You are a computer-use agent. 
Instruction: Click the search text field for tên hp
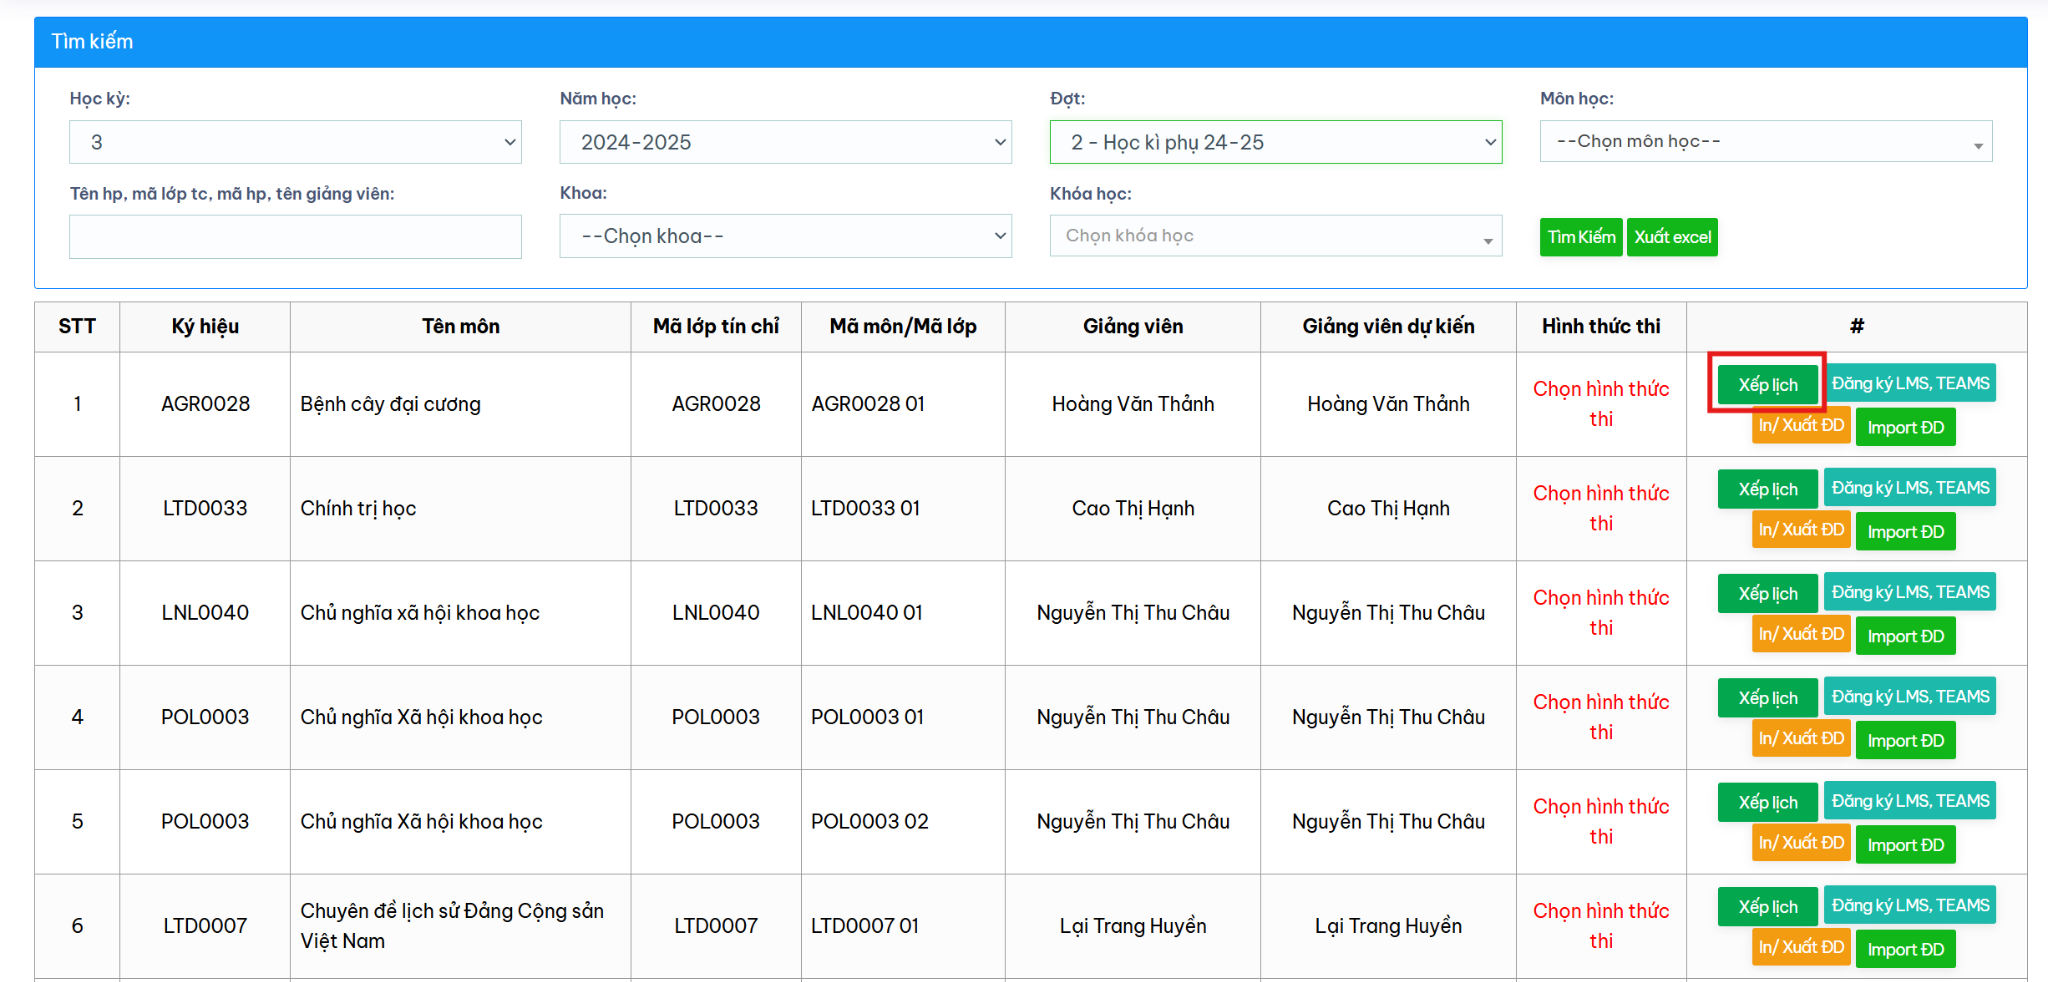pyautogui.click(x=295, y=237)
